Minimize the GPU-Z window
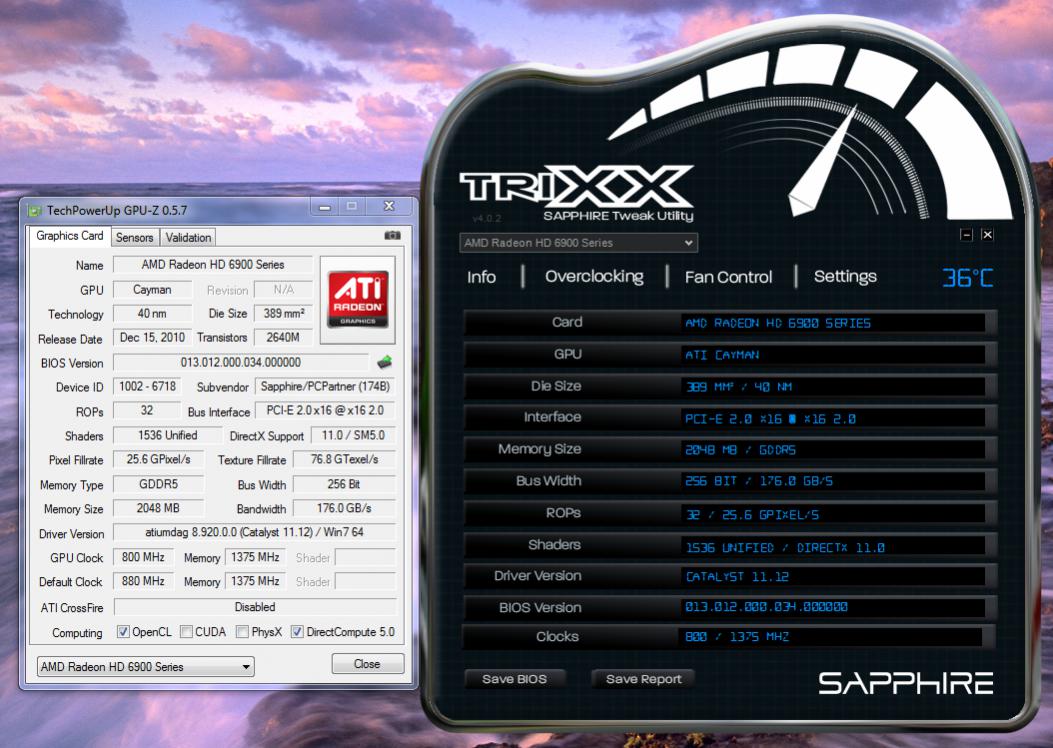 point(325,207)
